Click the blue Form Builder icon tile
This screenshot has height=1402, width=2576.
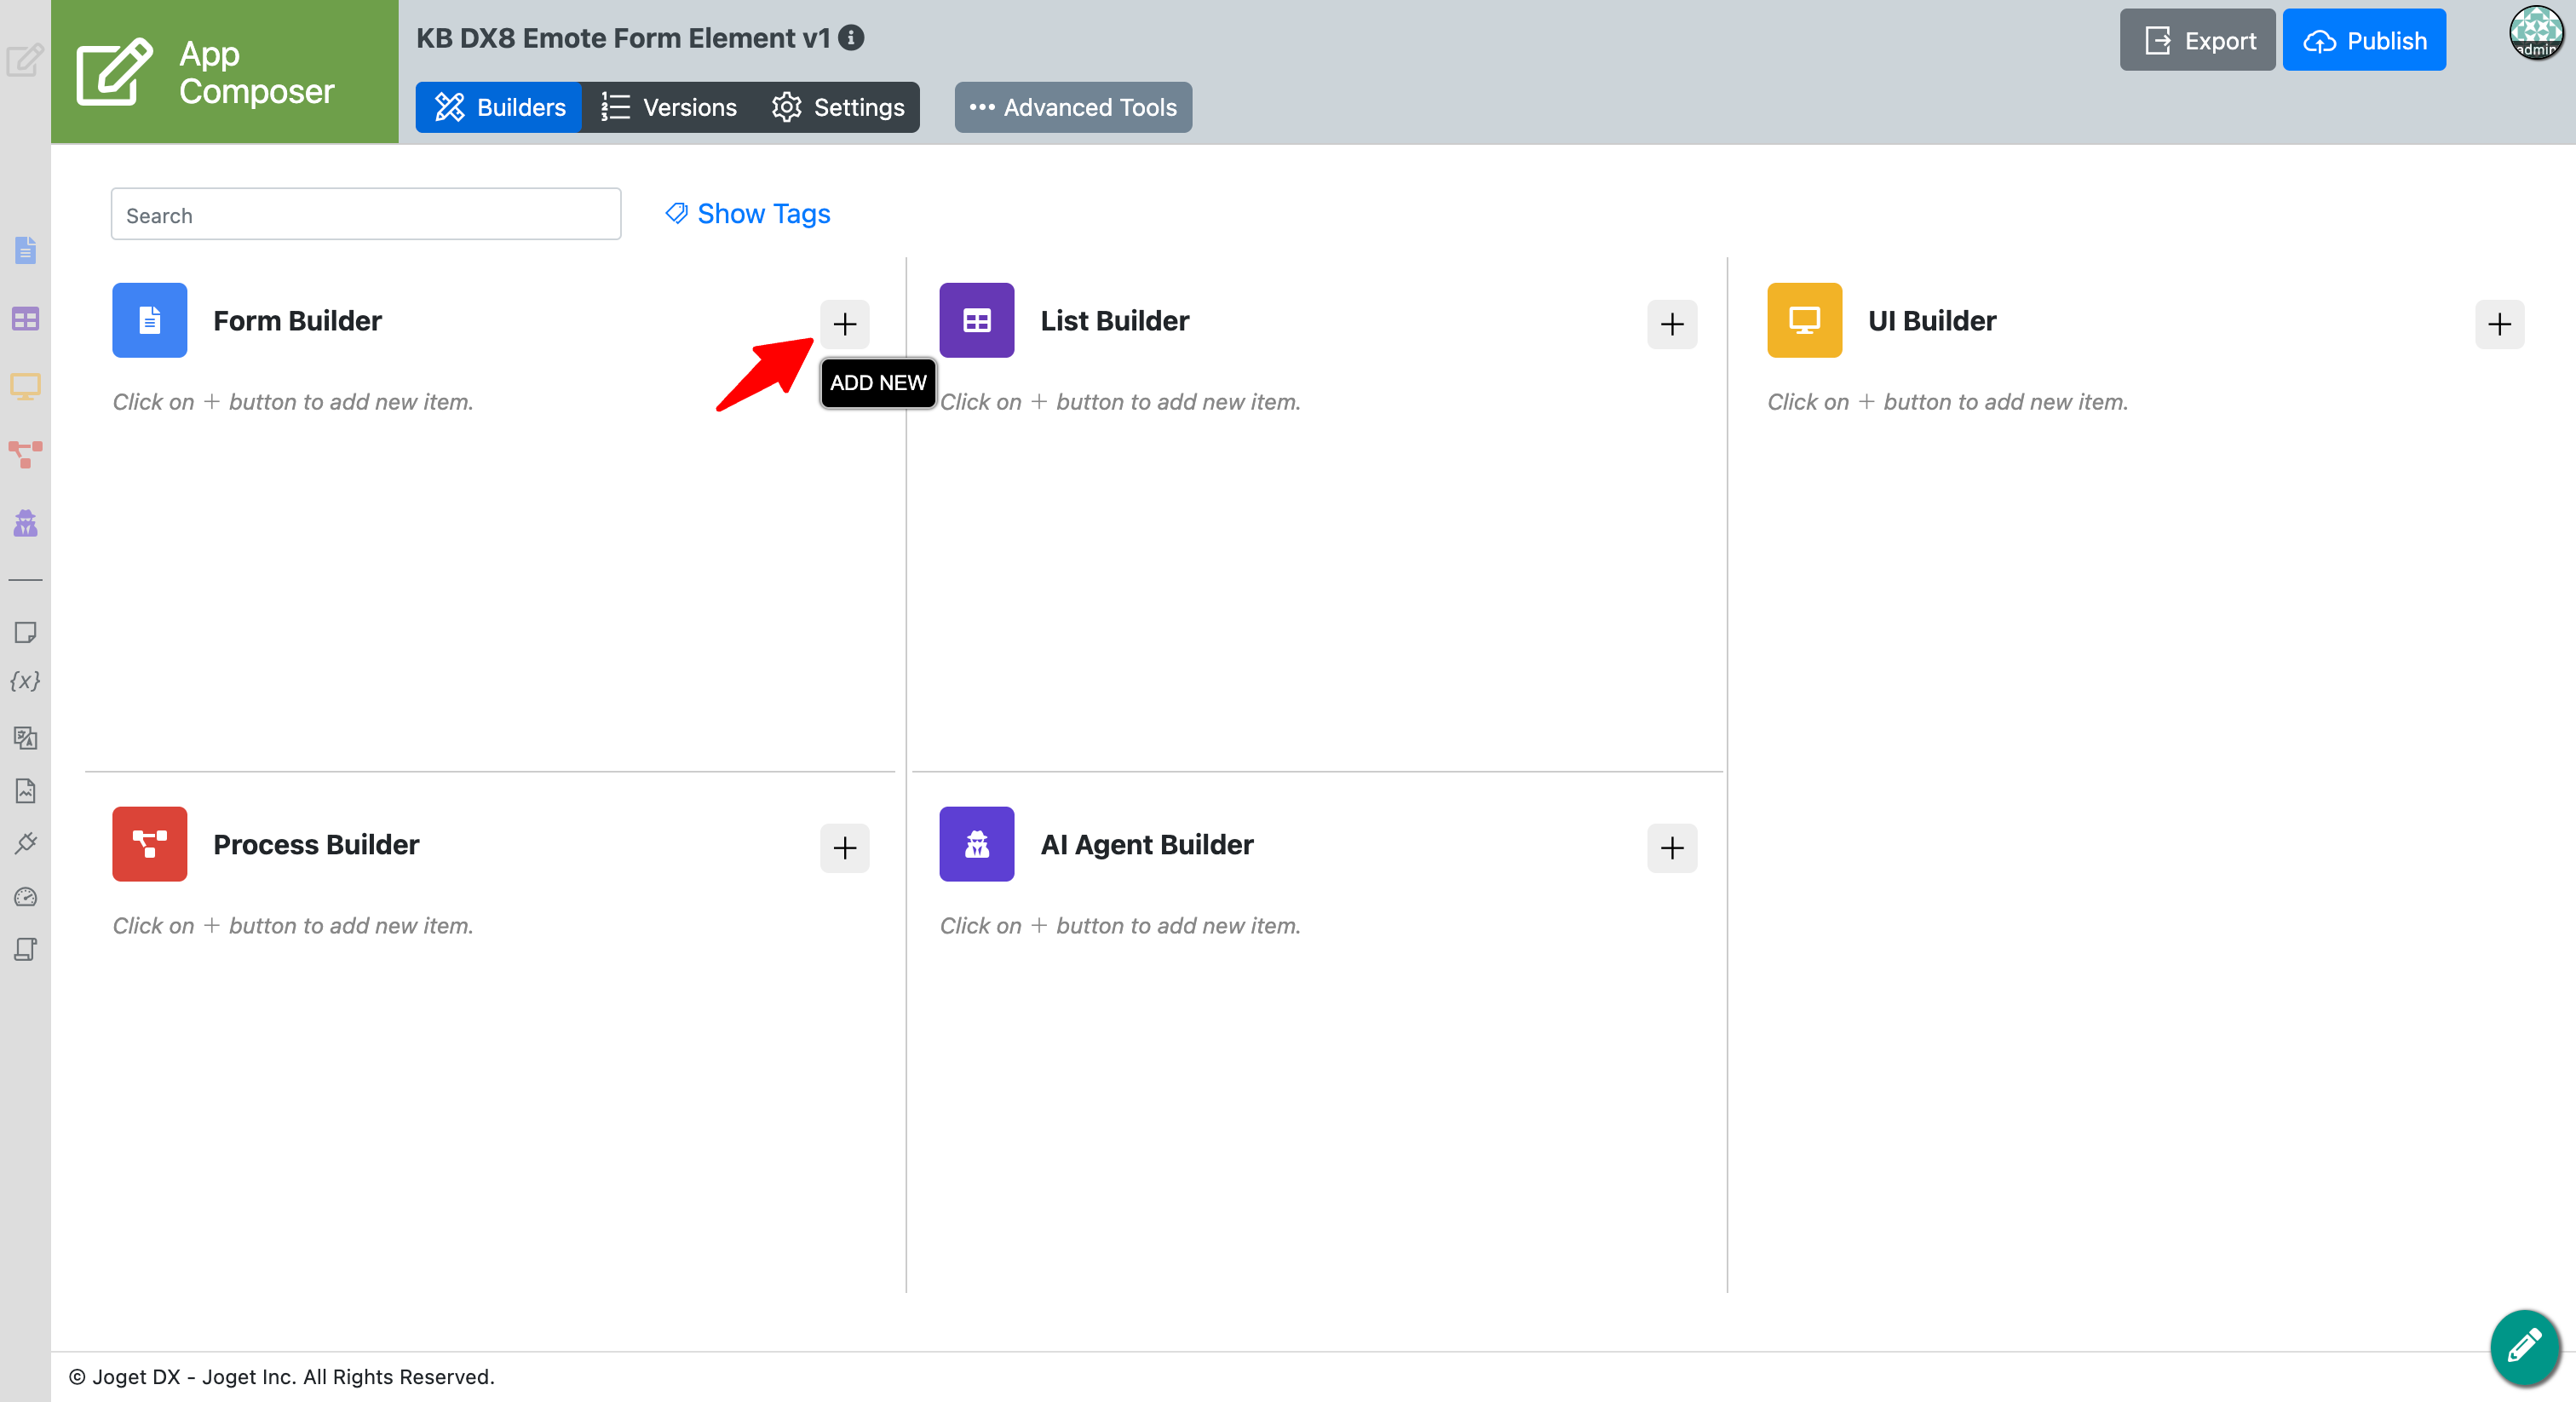[149, 320]
